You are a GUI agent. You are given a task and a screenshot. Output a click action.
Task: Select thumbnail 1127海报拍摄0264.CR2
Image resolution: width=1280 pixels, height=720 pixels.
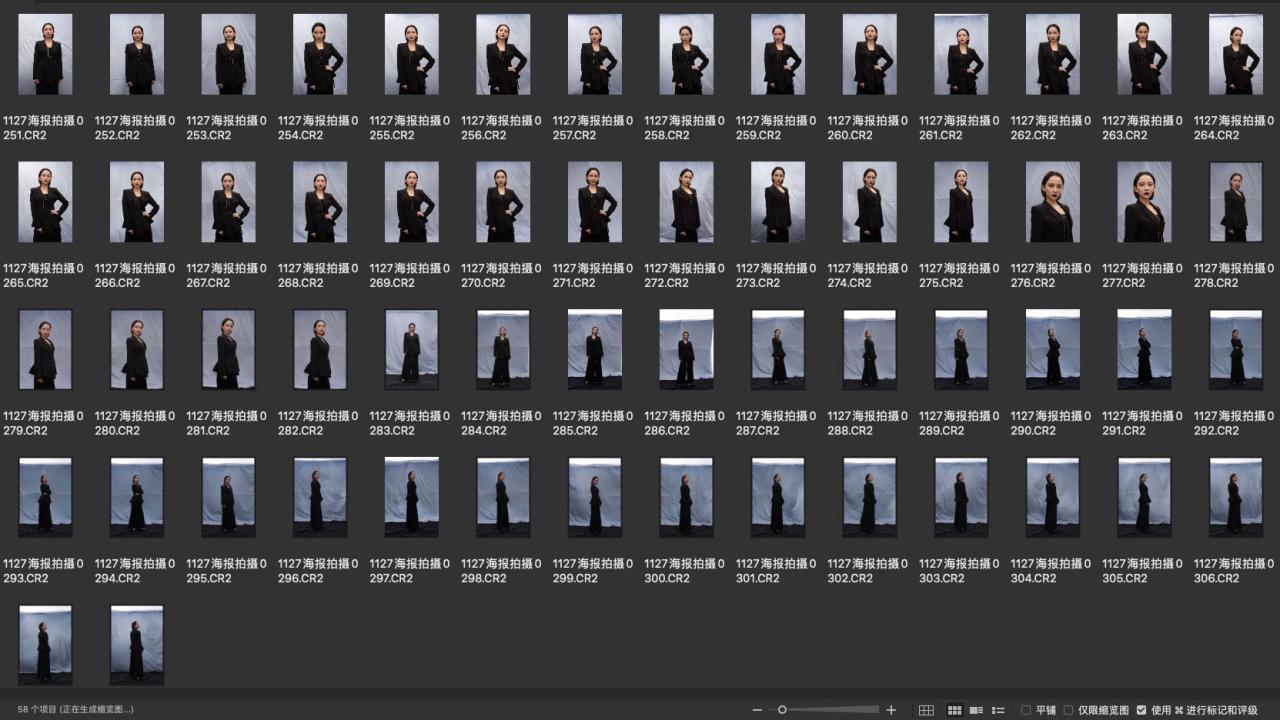(x=1235, y=55)
